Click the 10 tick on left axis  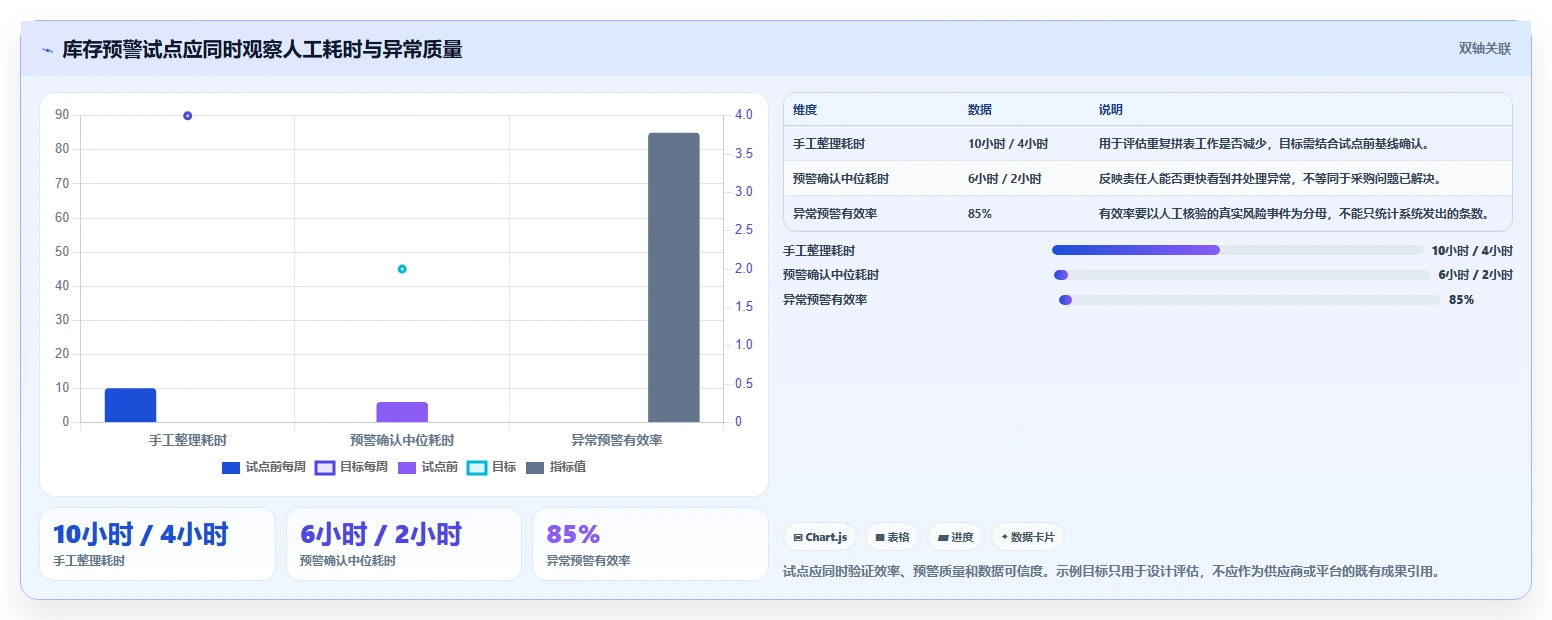[62, 388]
